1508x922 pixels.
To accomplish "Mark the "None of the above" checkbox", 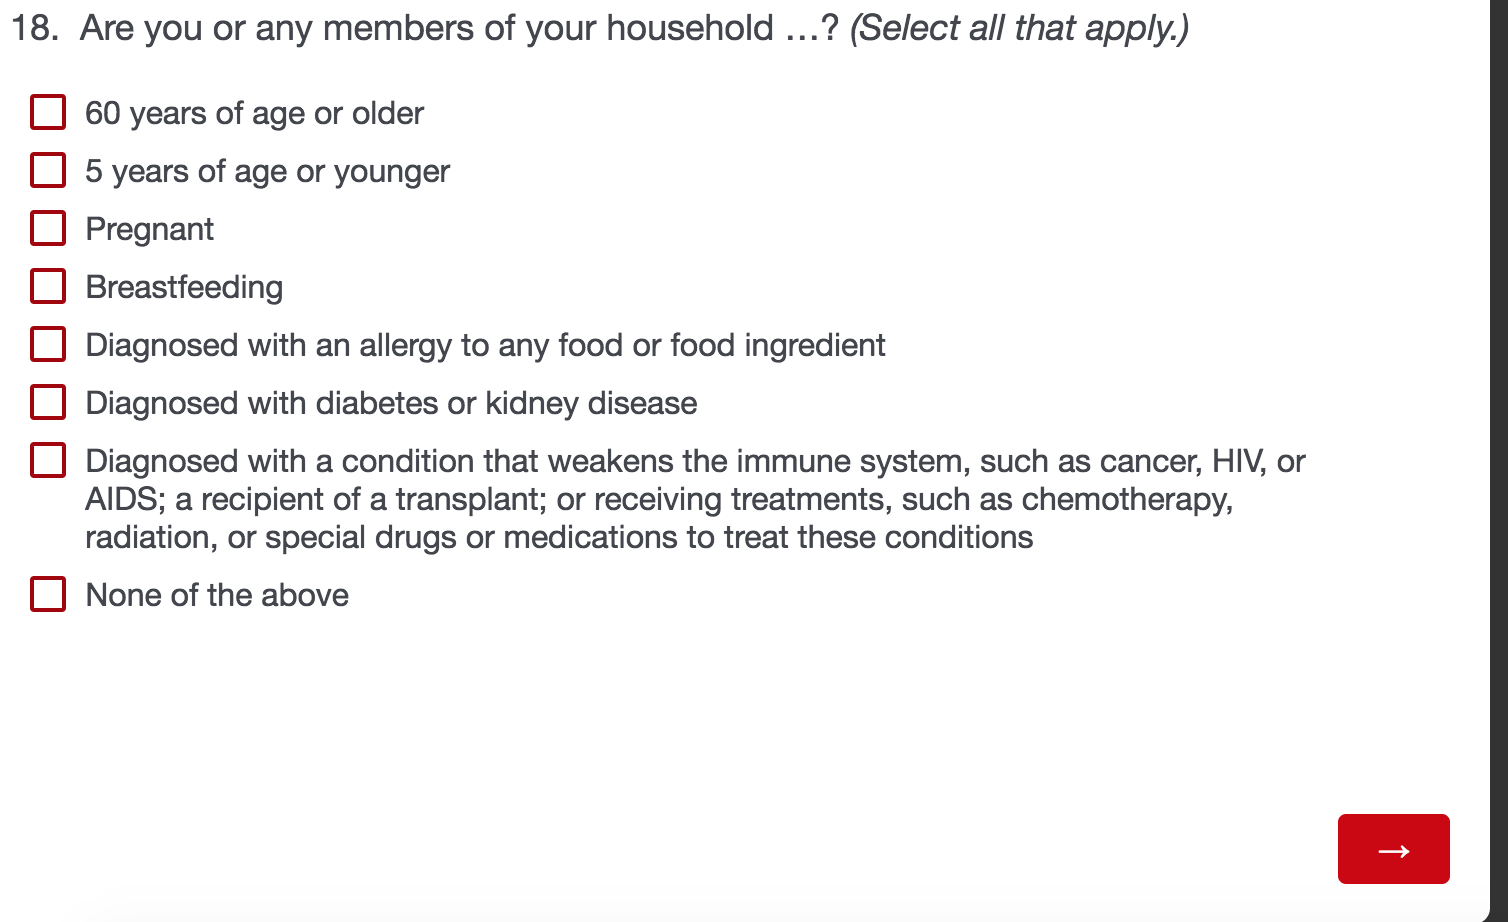I will tap(48, 595).
